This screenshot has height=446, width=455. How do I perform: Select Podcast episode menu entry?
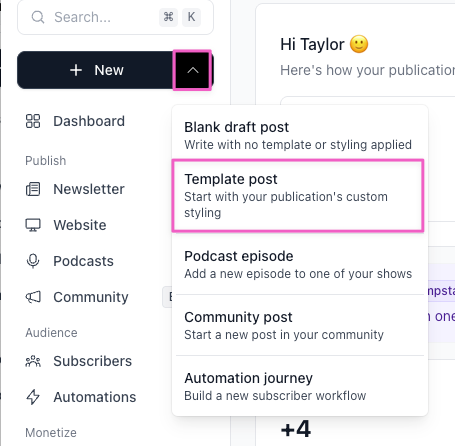(x=298, y=265)
